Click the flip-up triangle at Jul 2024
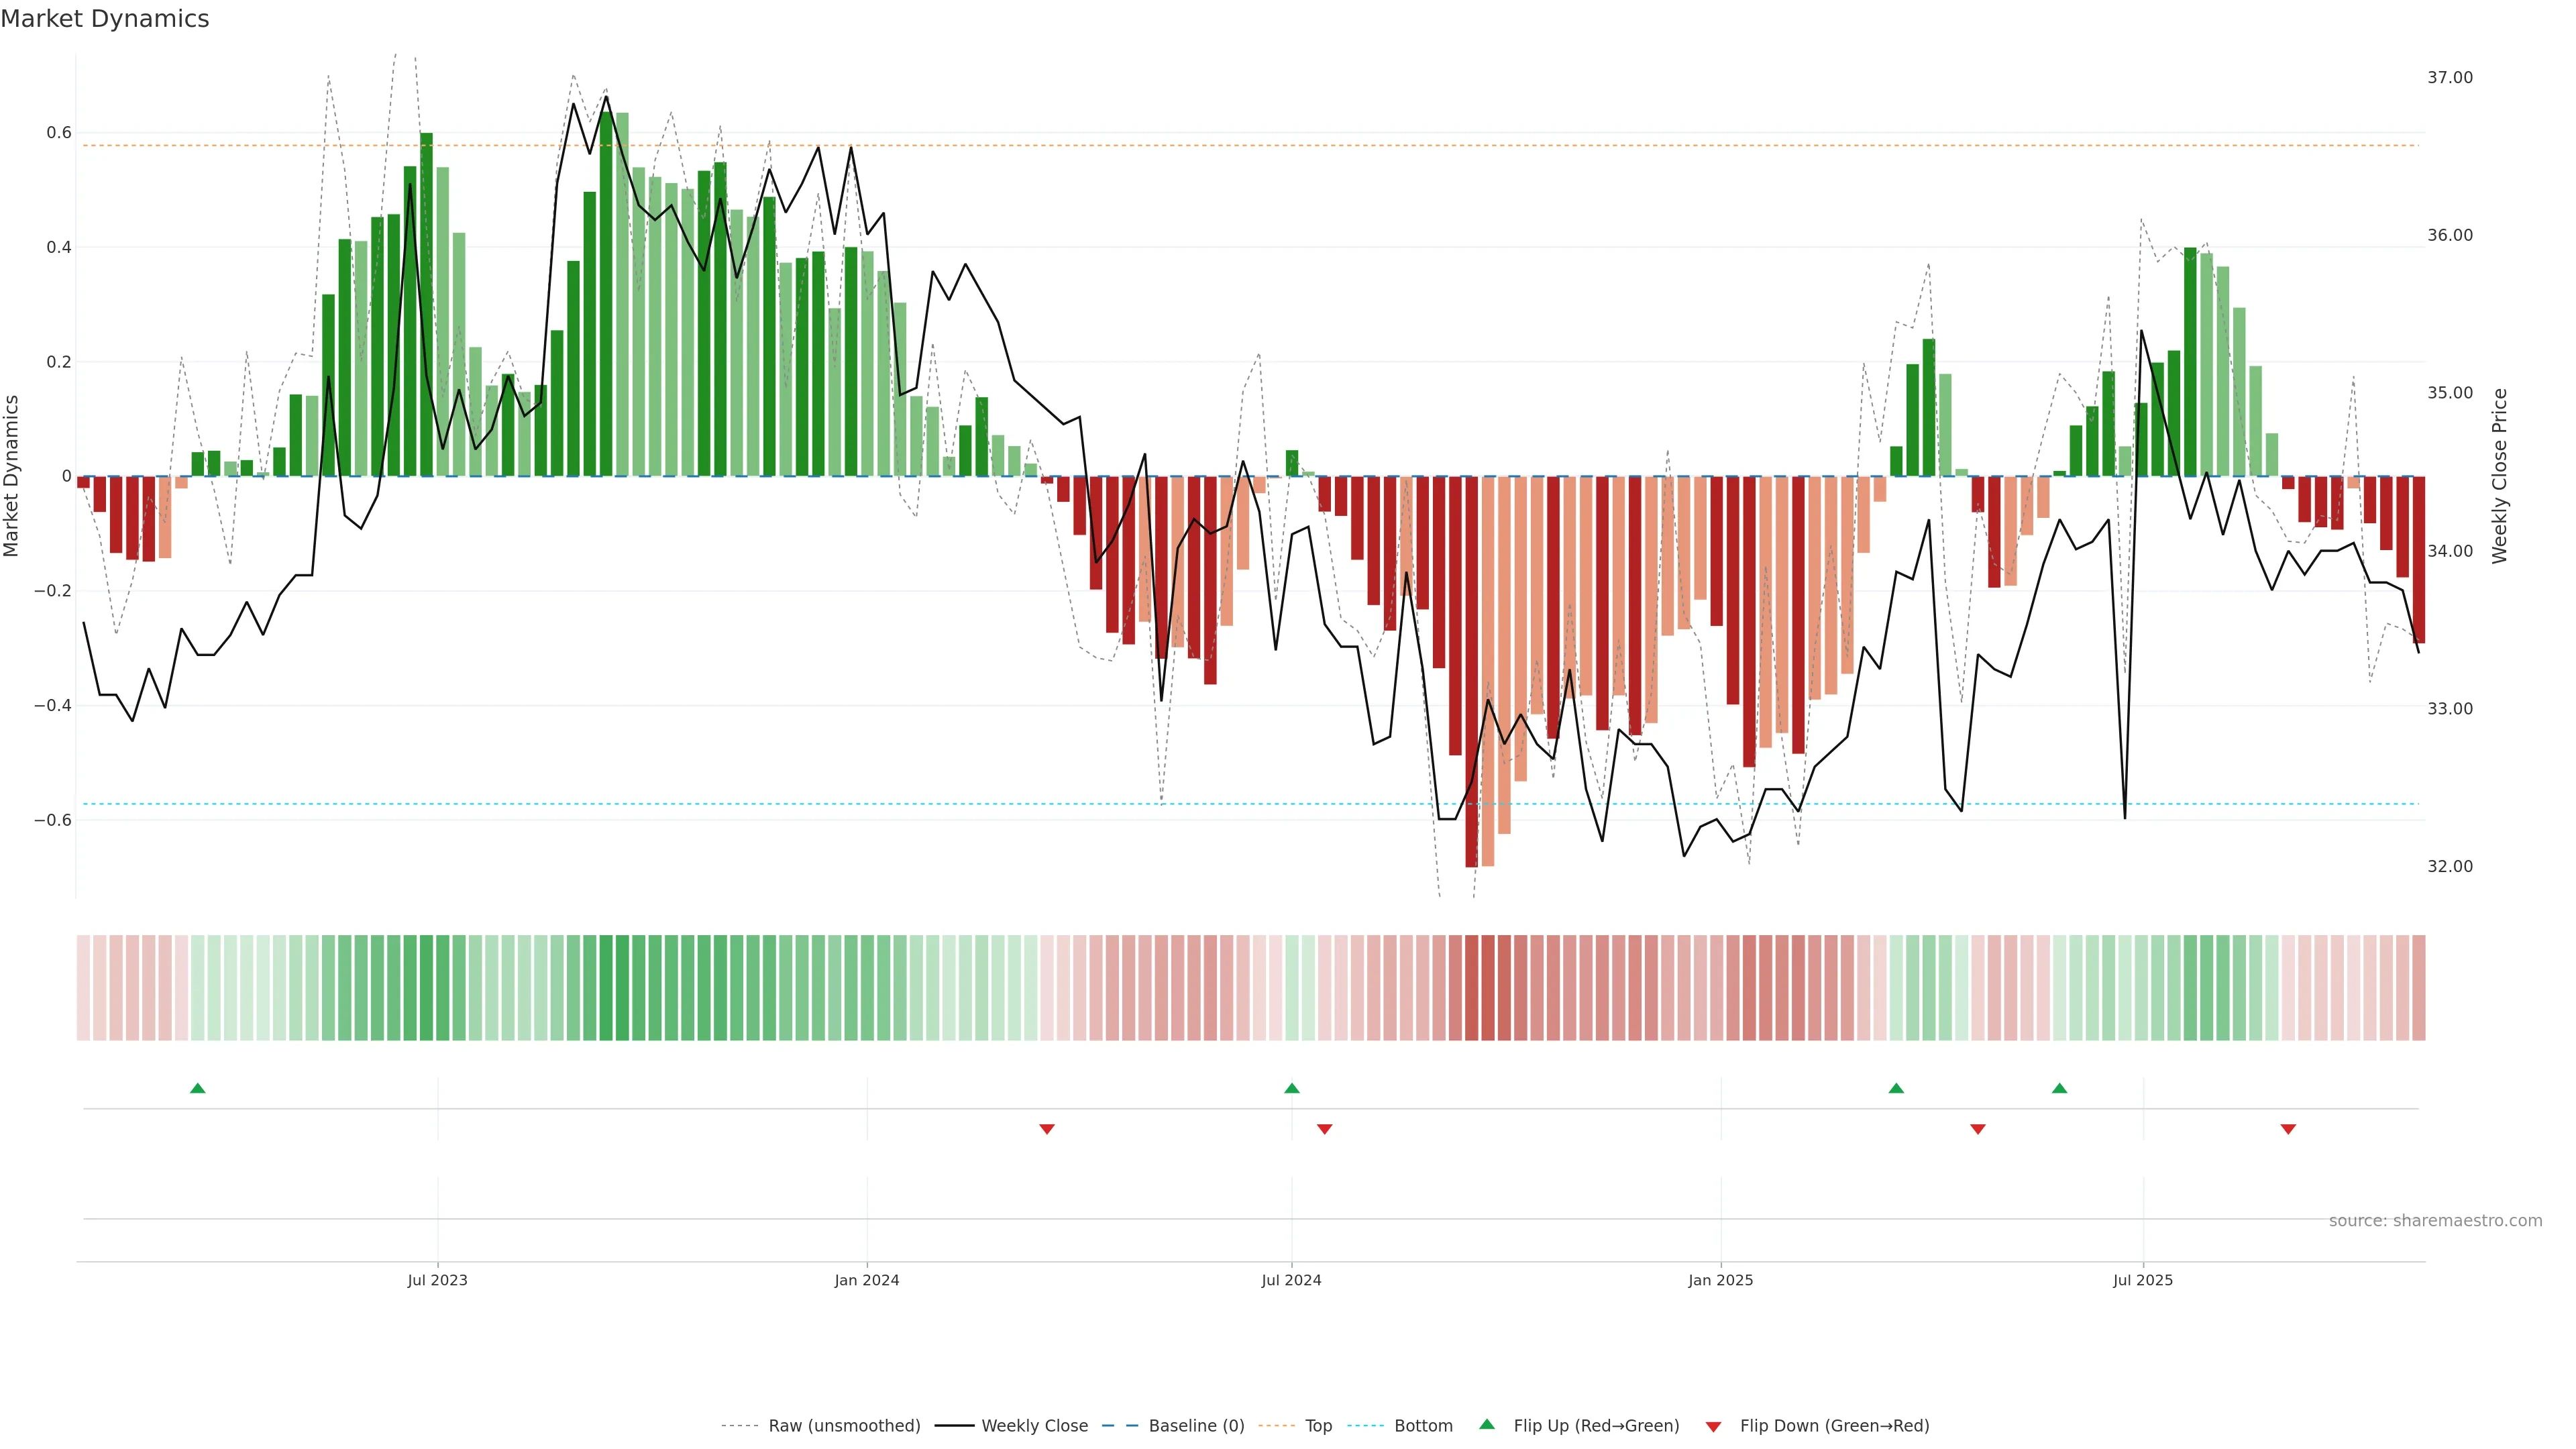This screenshot has height=1449, width=2576. (x=1291, y=1088)
